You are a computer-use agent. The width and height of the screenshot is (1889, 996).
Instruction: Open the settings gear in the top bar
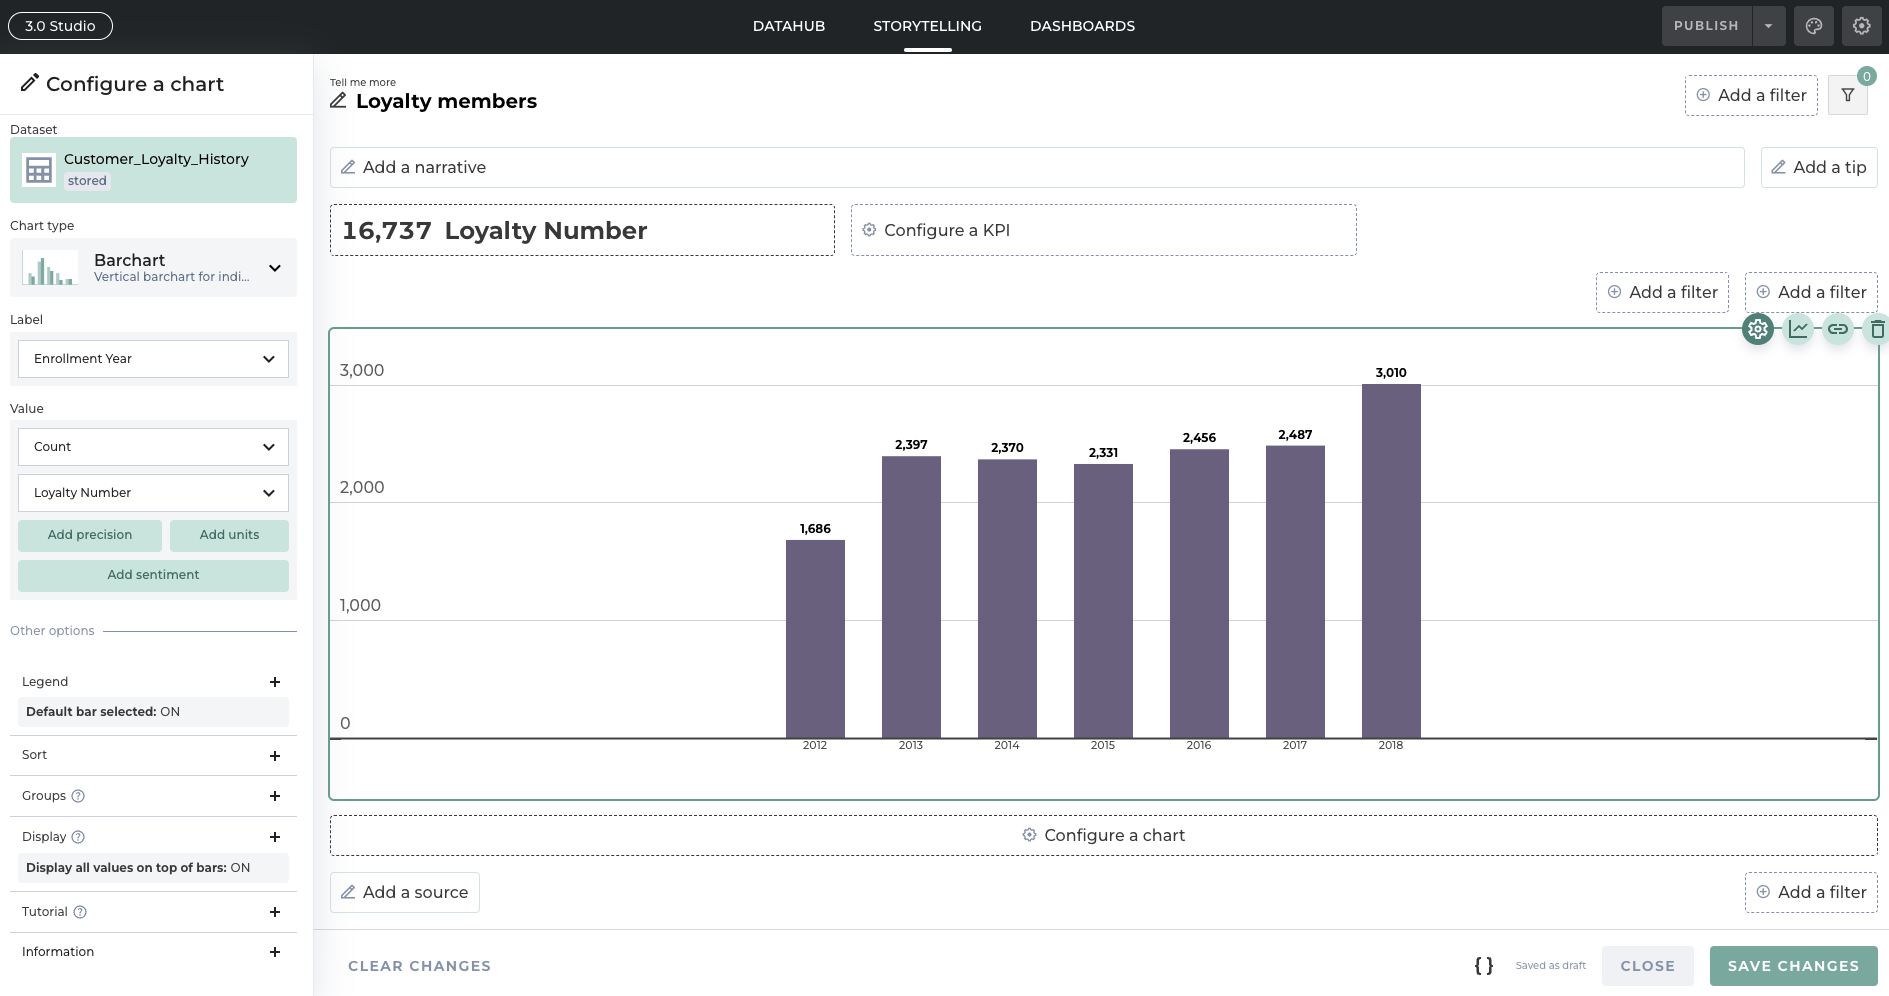(x=1861, y=25)
